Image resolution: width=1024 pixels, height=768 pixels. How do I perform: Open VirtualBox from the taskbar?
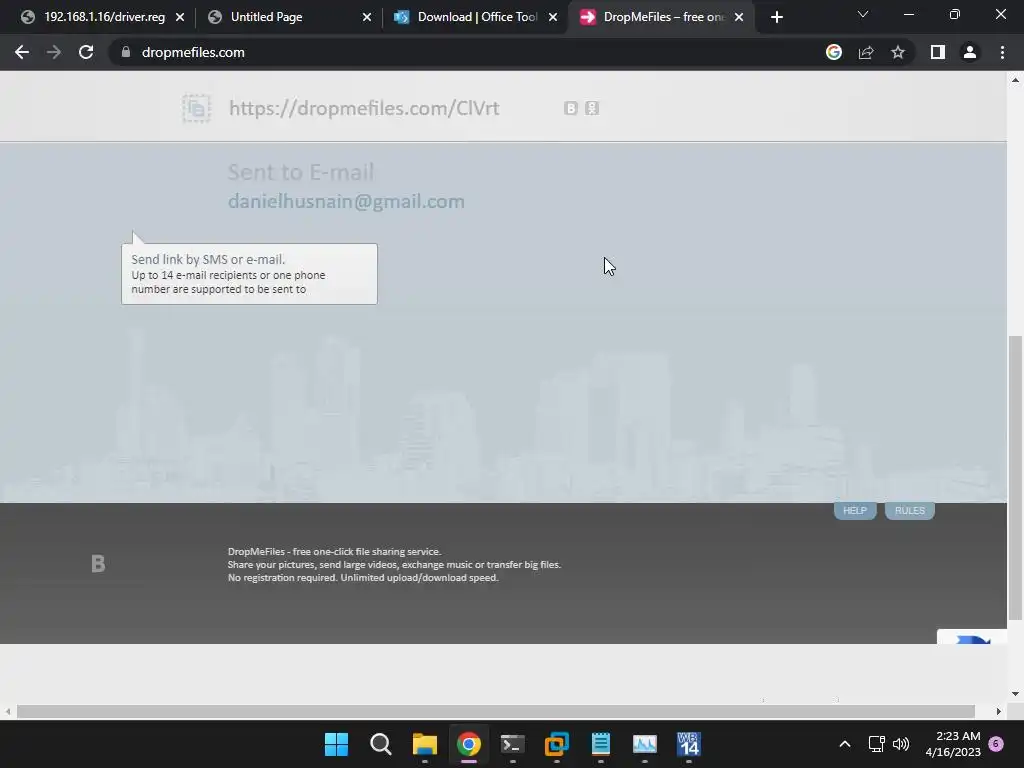pos(556,744)
